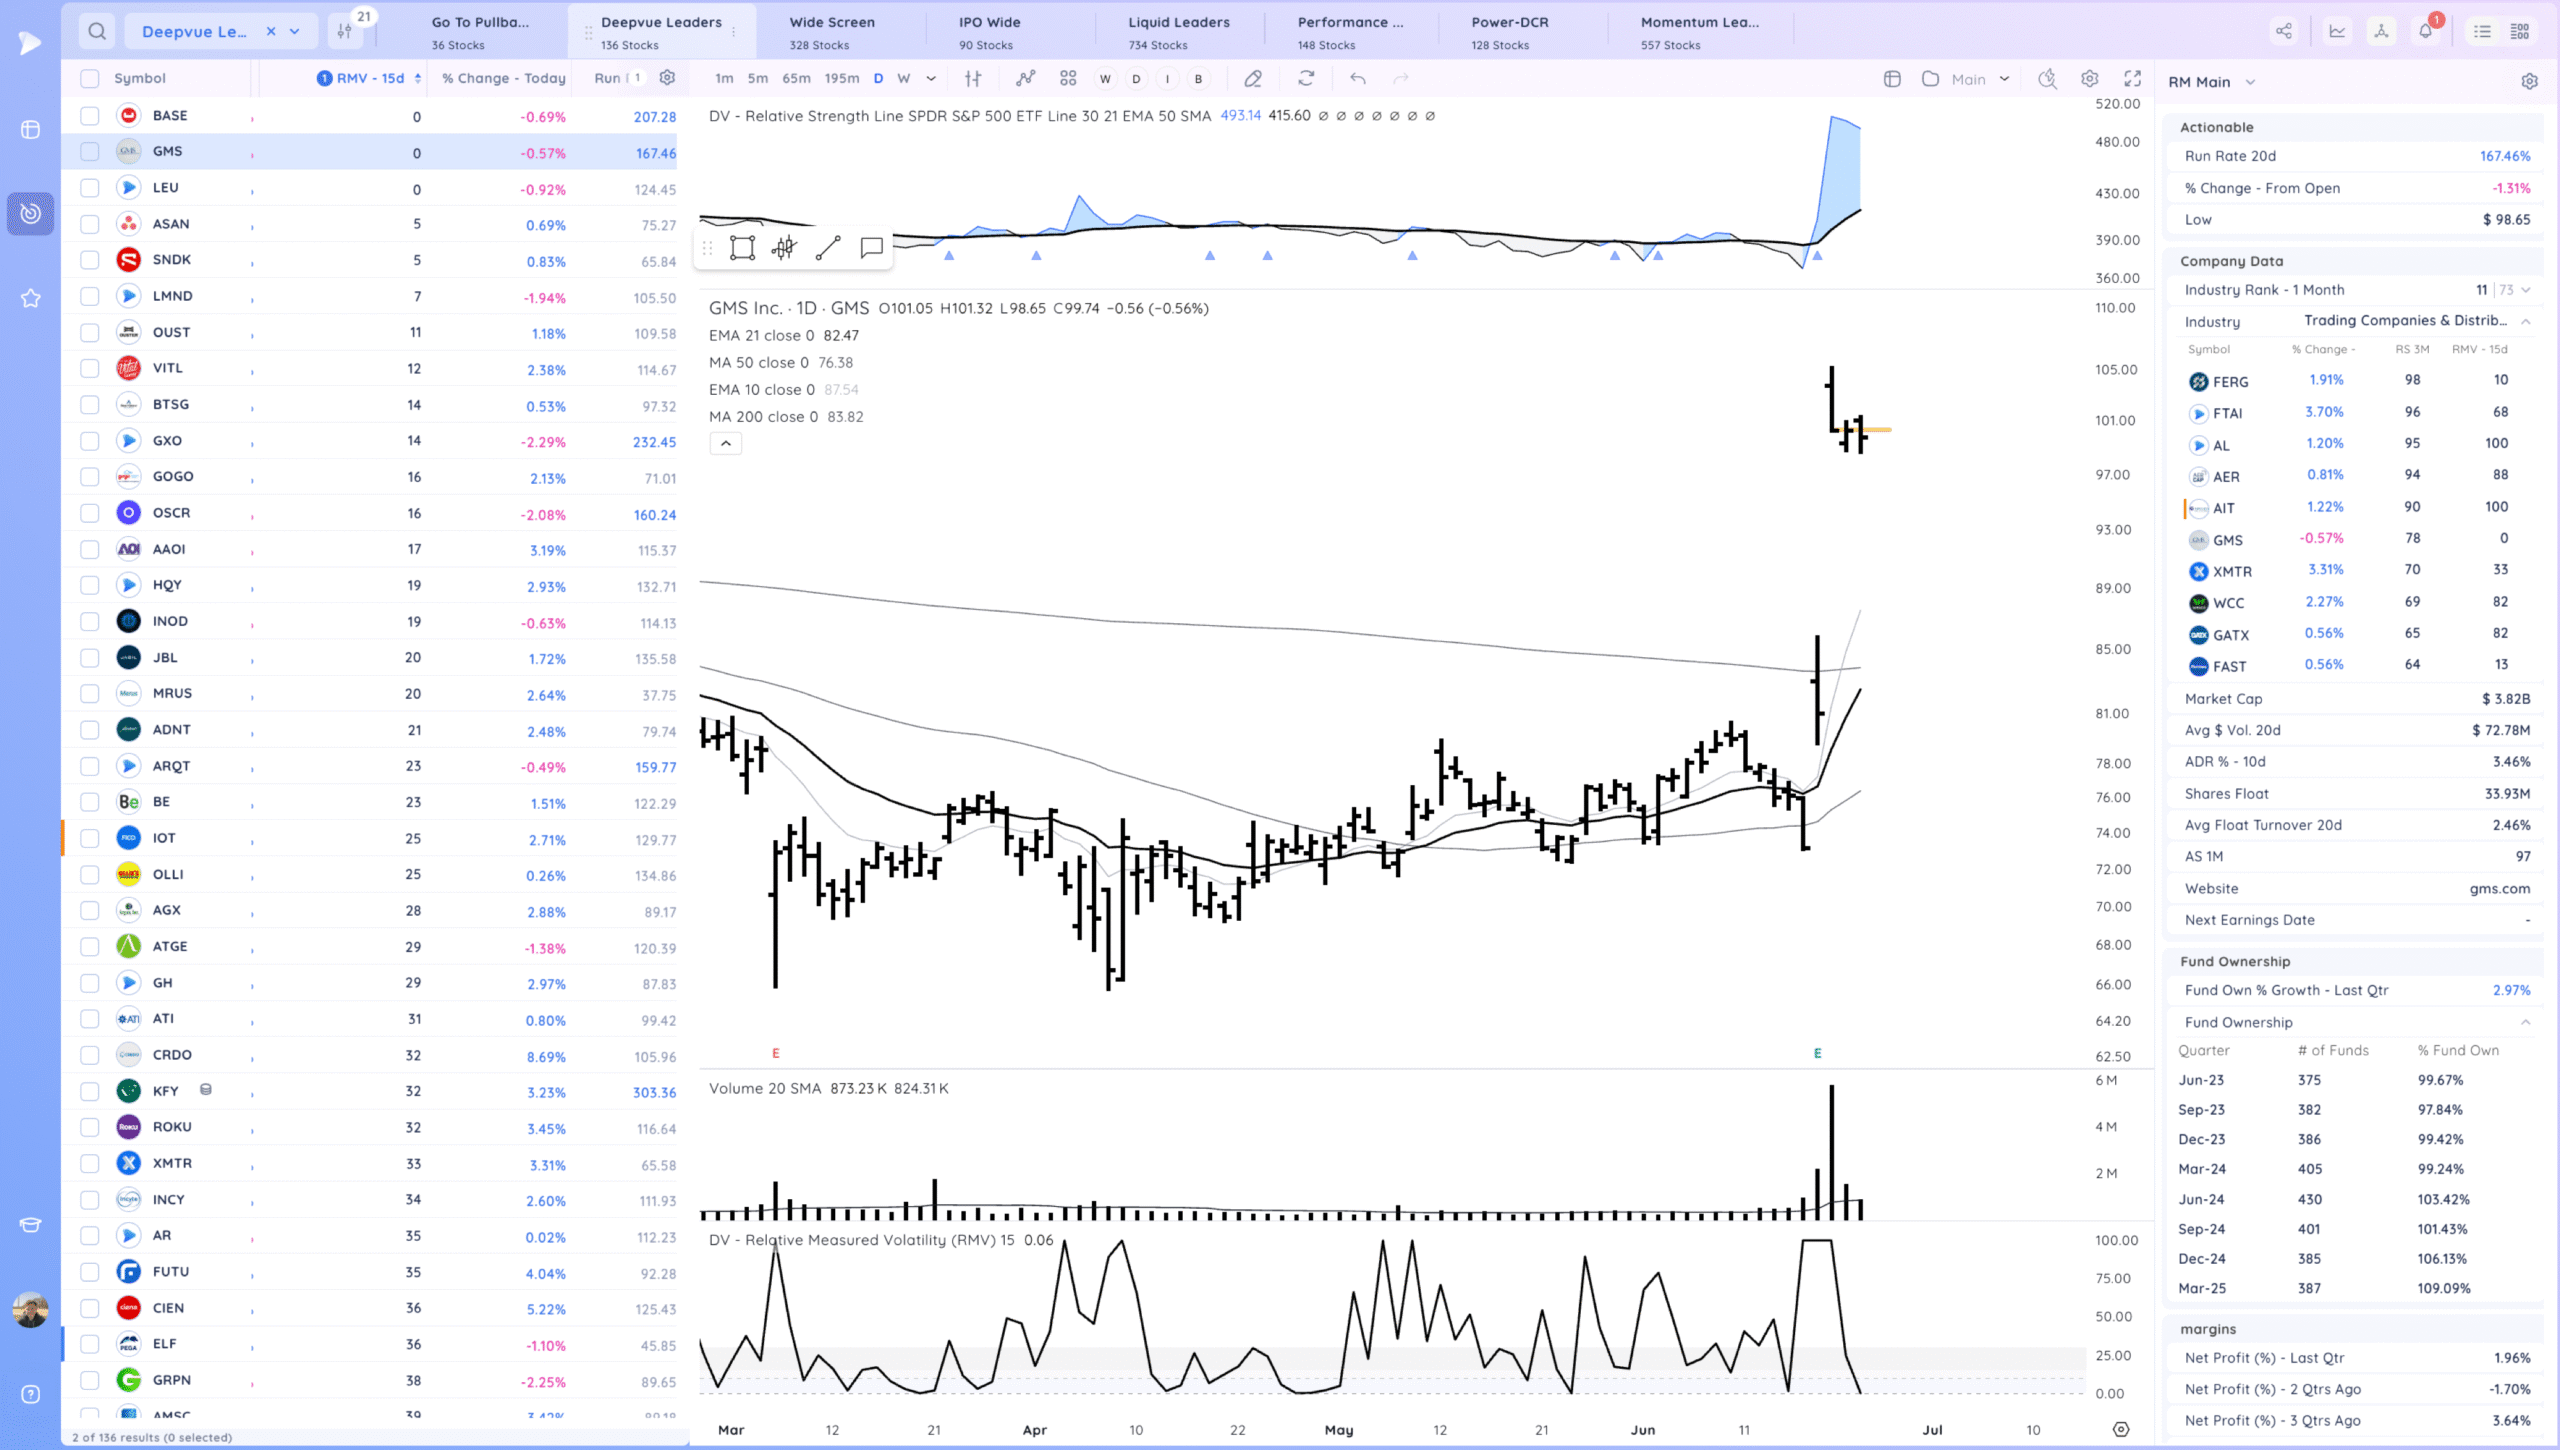Viewport: 2560px width, 1450px height.
Task: Check the BASE row checkbox
Action: (x=90, y=116)
